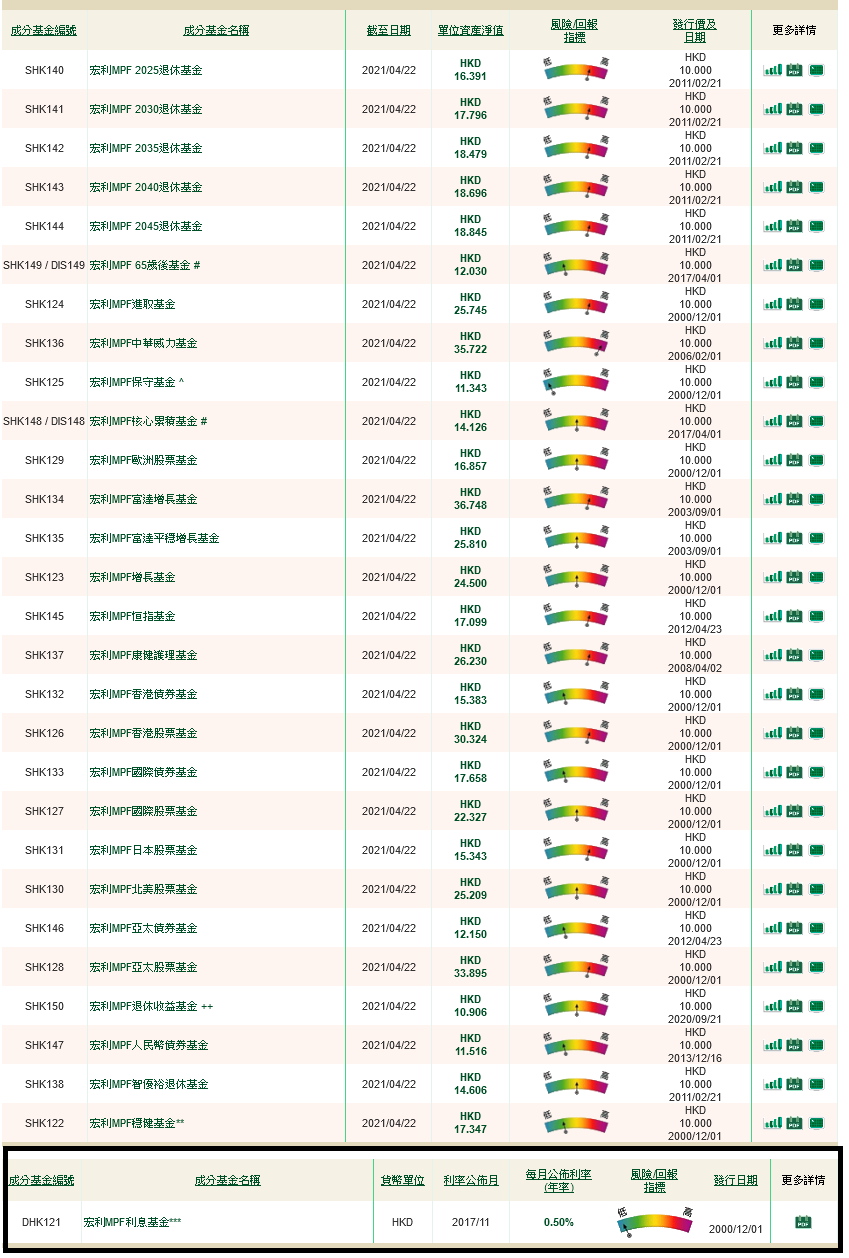Open the price table icon for SHK130
The height and width of the screenshot is (1258, 849).
pos(817,889)
